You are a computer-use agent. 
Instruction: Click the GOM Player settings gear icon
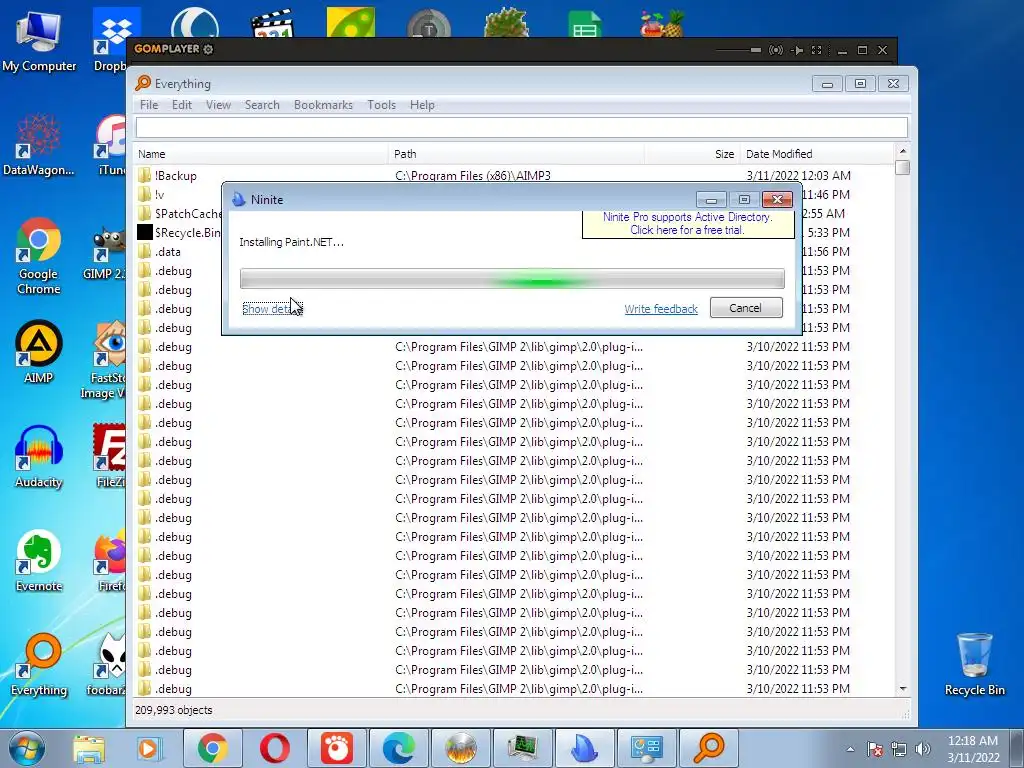pyautogui.click(x=208, y=49)
